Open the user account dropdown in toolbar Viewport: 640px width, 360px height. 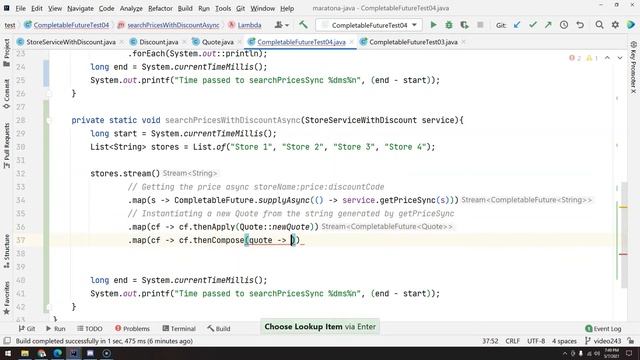282,25
